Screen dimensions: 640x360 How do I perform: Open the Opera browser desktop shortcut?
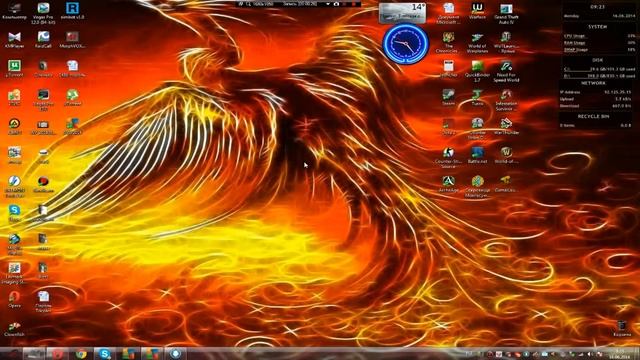(x=15, y=300)
